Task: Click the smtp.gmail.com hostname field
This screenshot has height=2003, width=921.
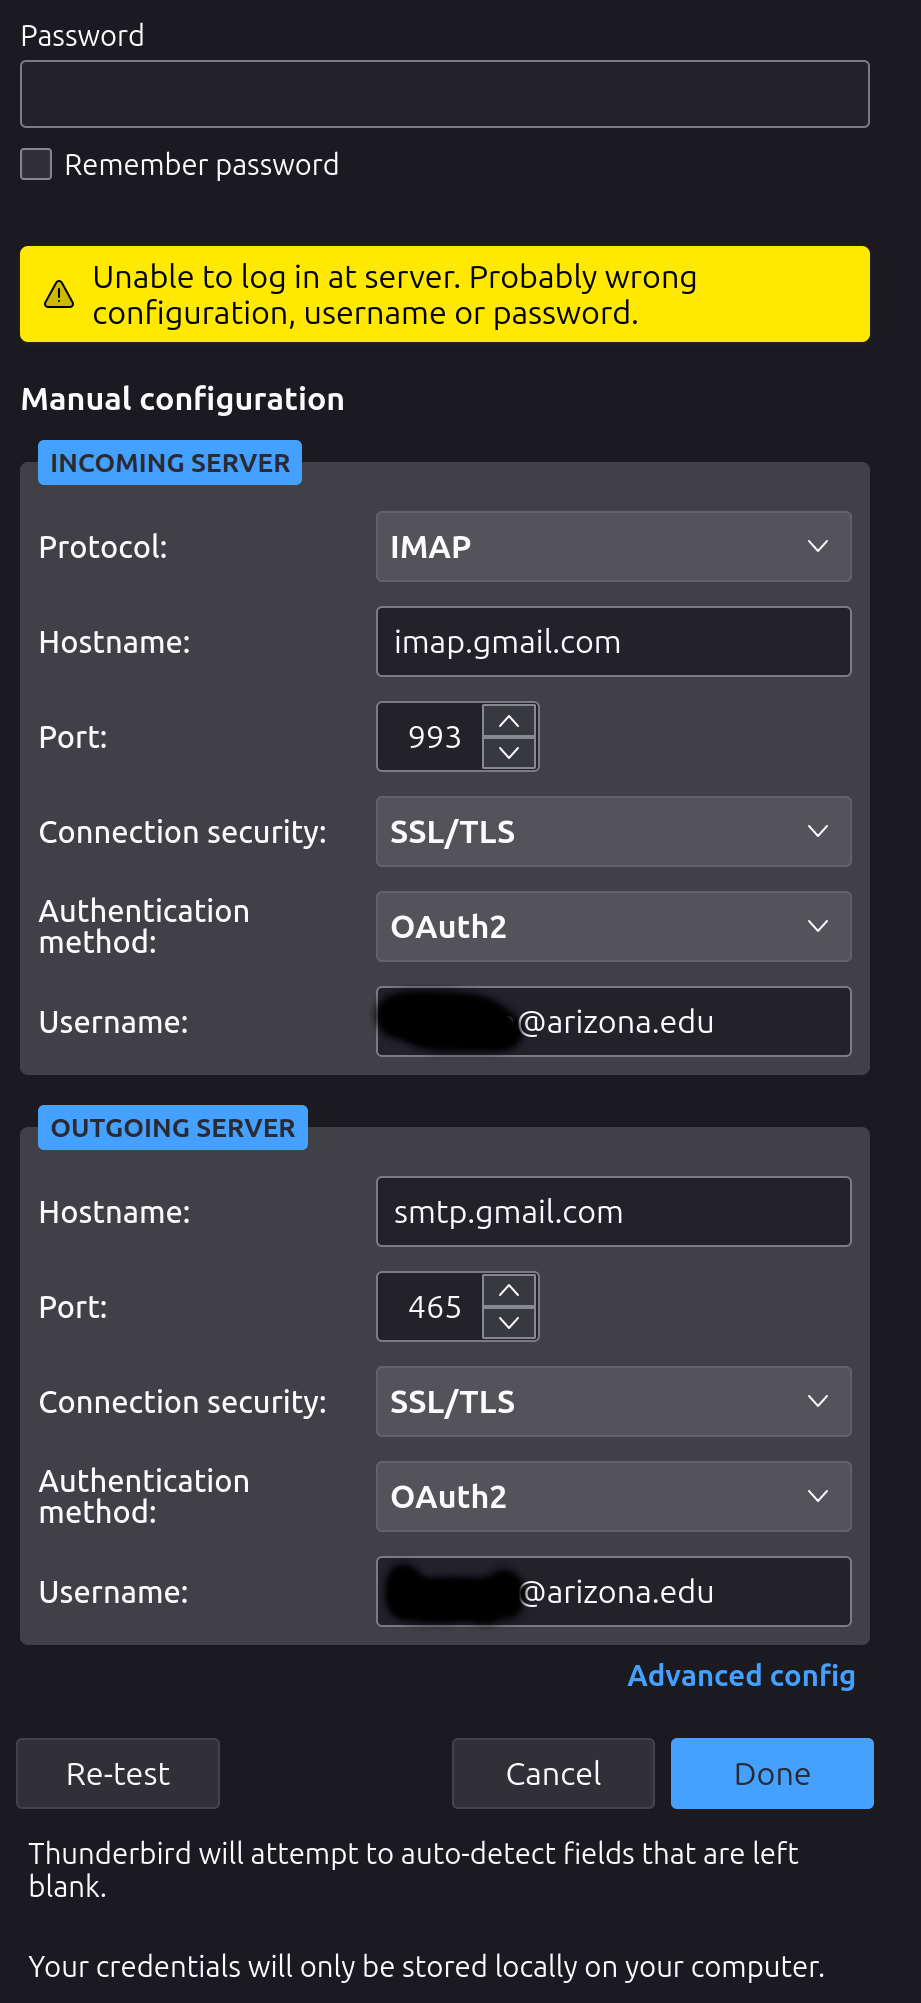Action: [x=613, y=1212]
